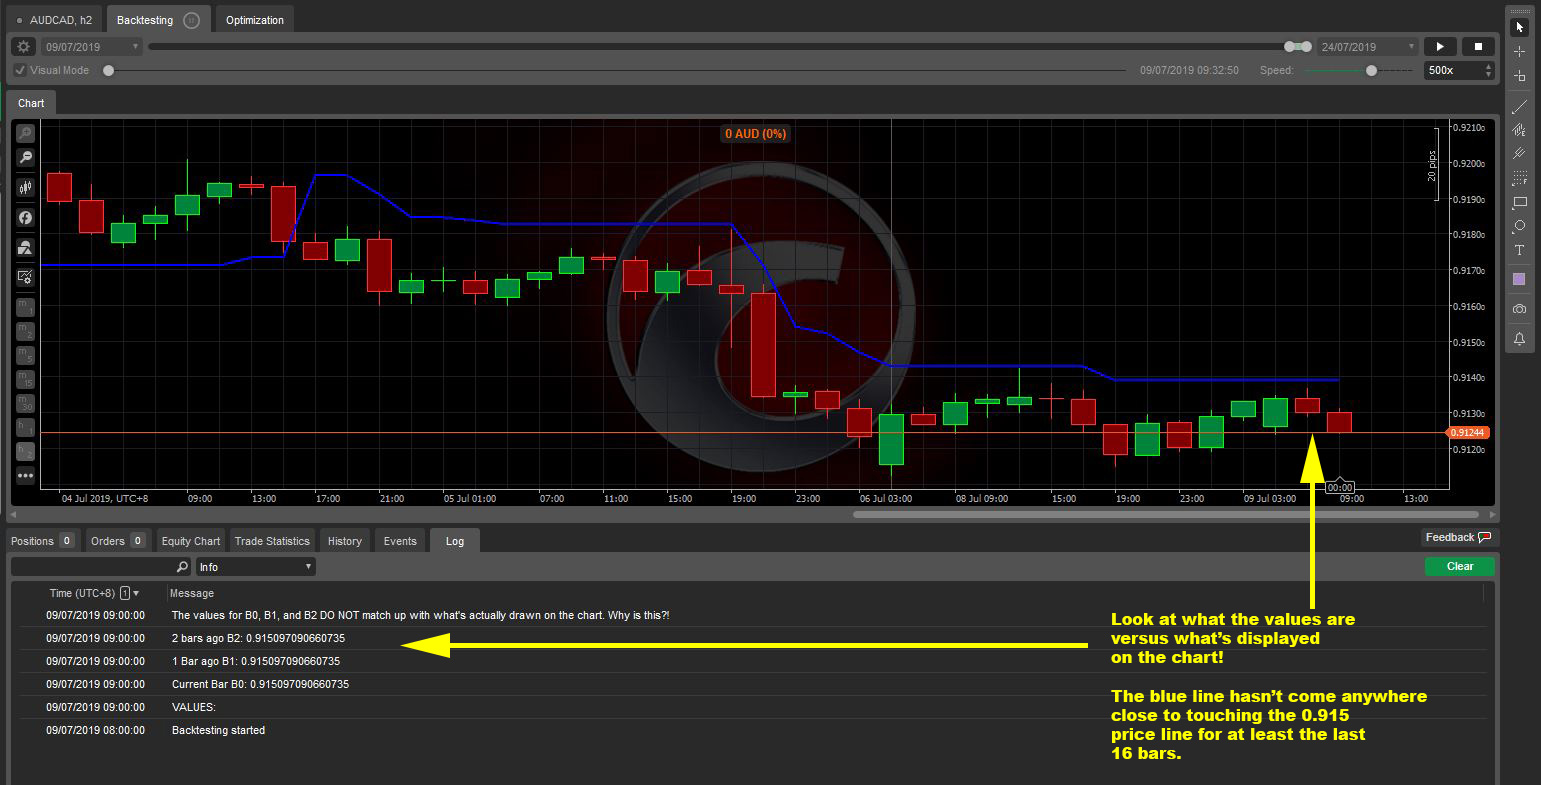Open backtesting settings gear
1541x785 pixels.
[x=24, y=47]
